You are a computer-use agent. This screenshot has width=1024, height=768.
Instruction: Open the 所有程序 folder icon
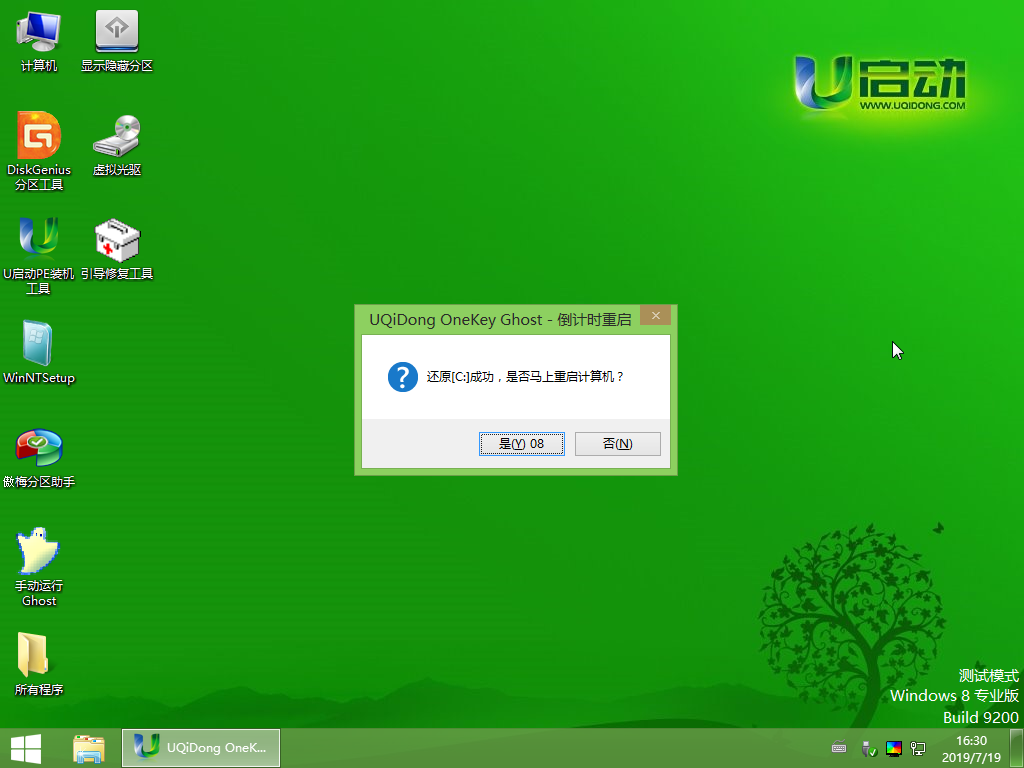(39, 664)
